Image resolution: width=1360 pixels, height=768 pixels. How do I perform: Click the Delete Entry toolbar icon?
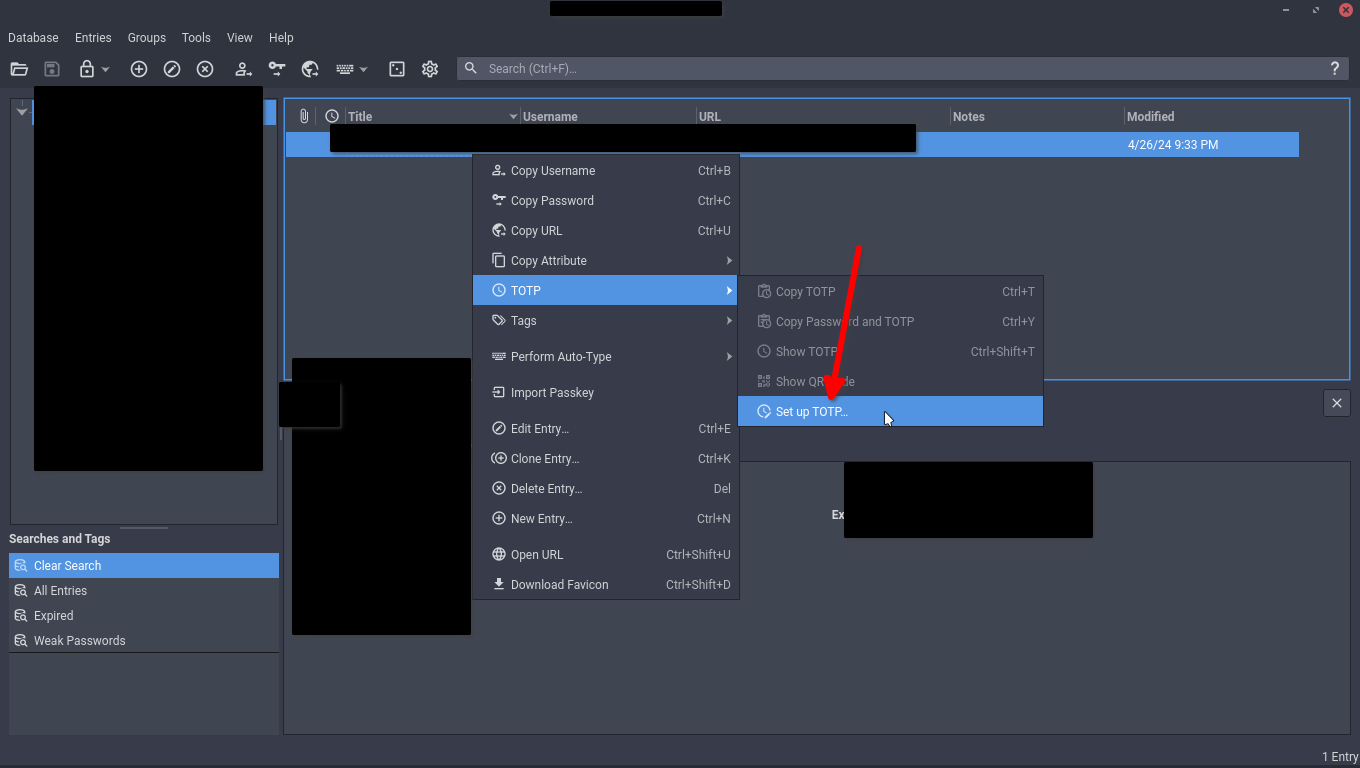[x=205, y=69]
